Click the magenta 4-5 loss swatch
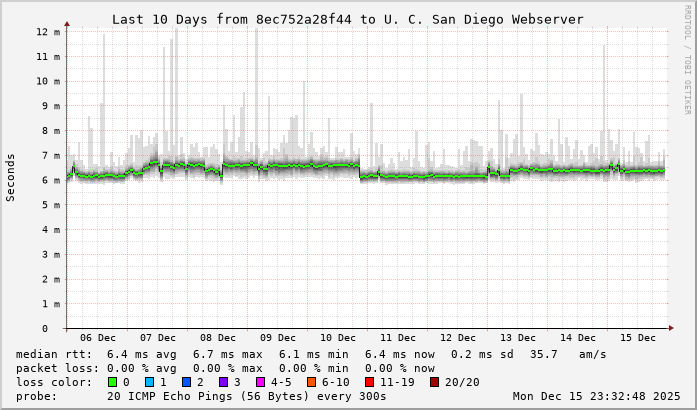697x410 pixels. click(263, 382)
